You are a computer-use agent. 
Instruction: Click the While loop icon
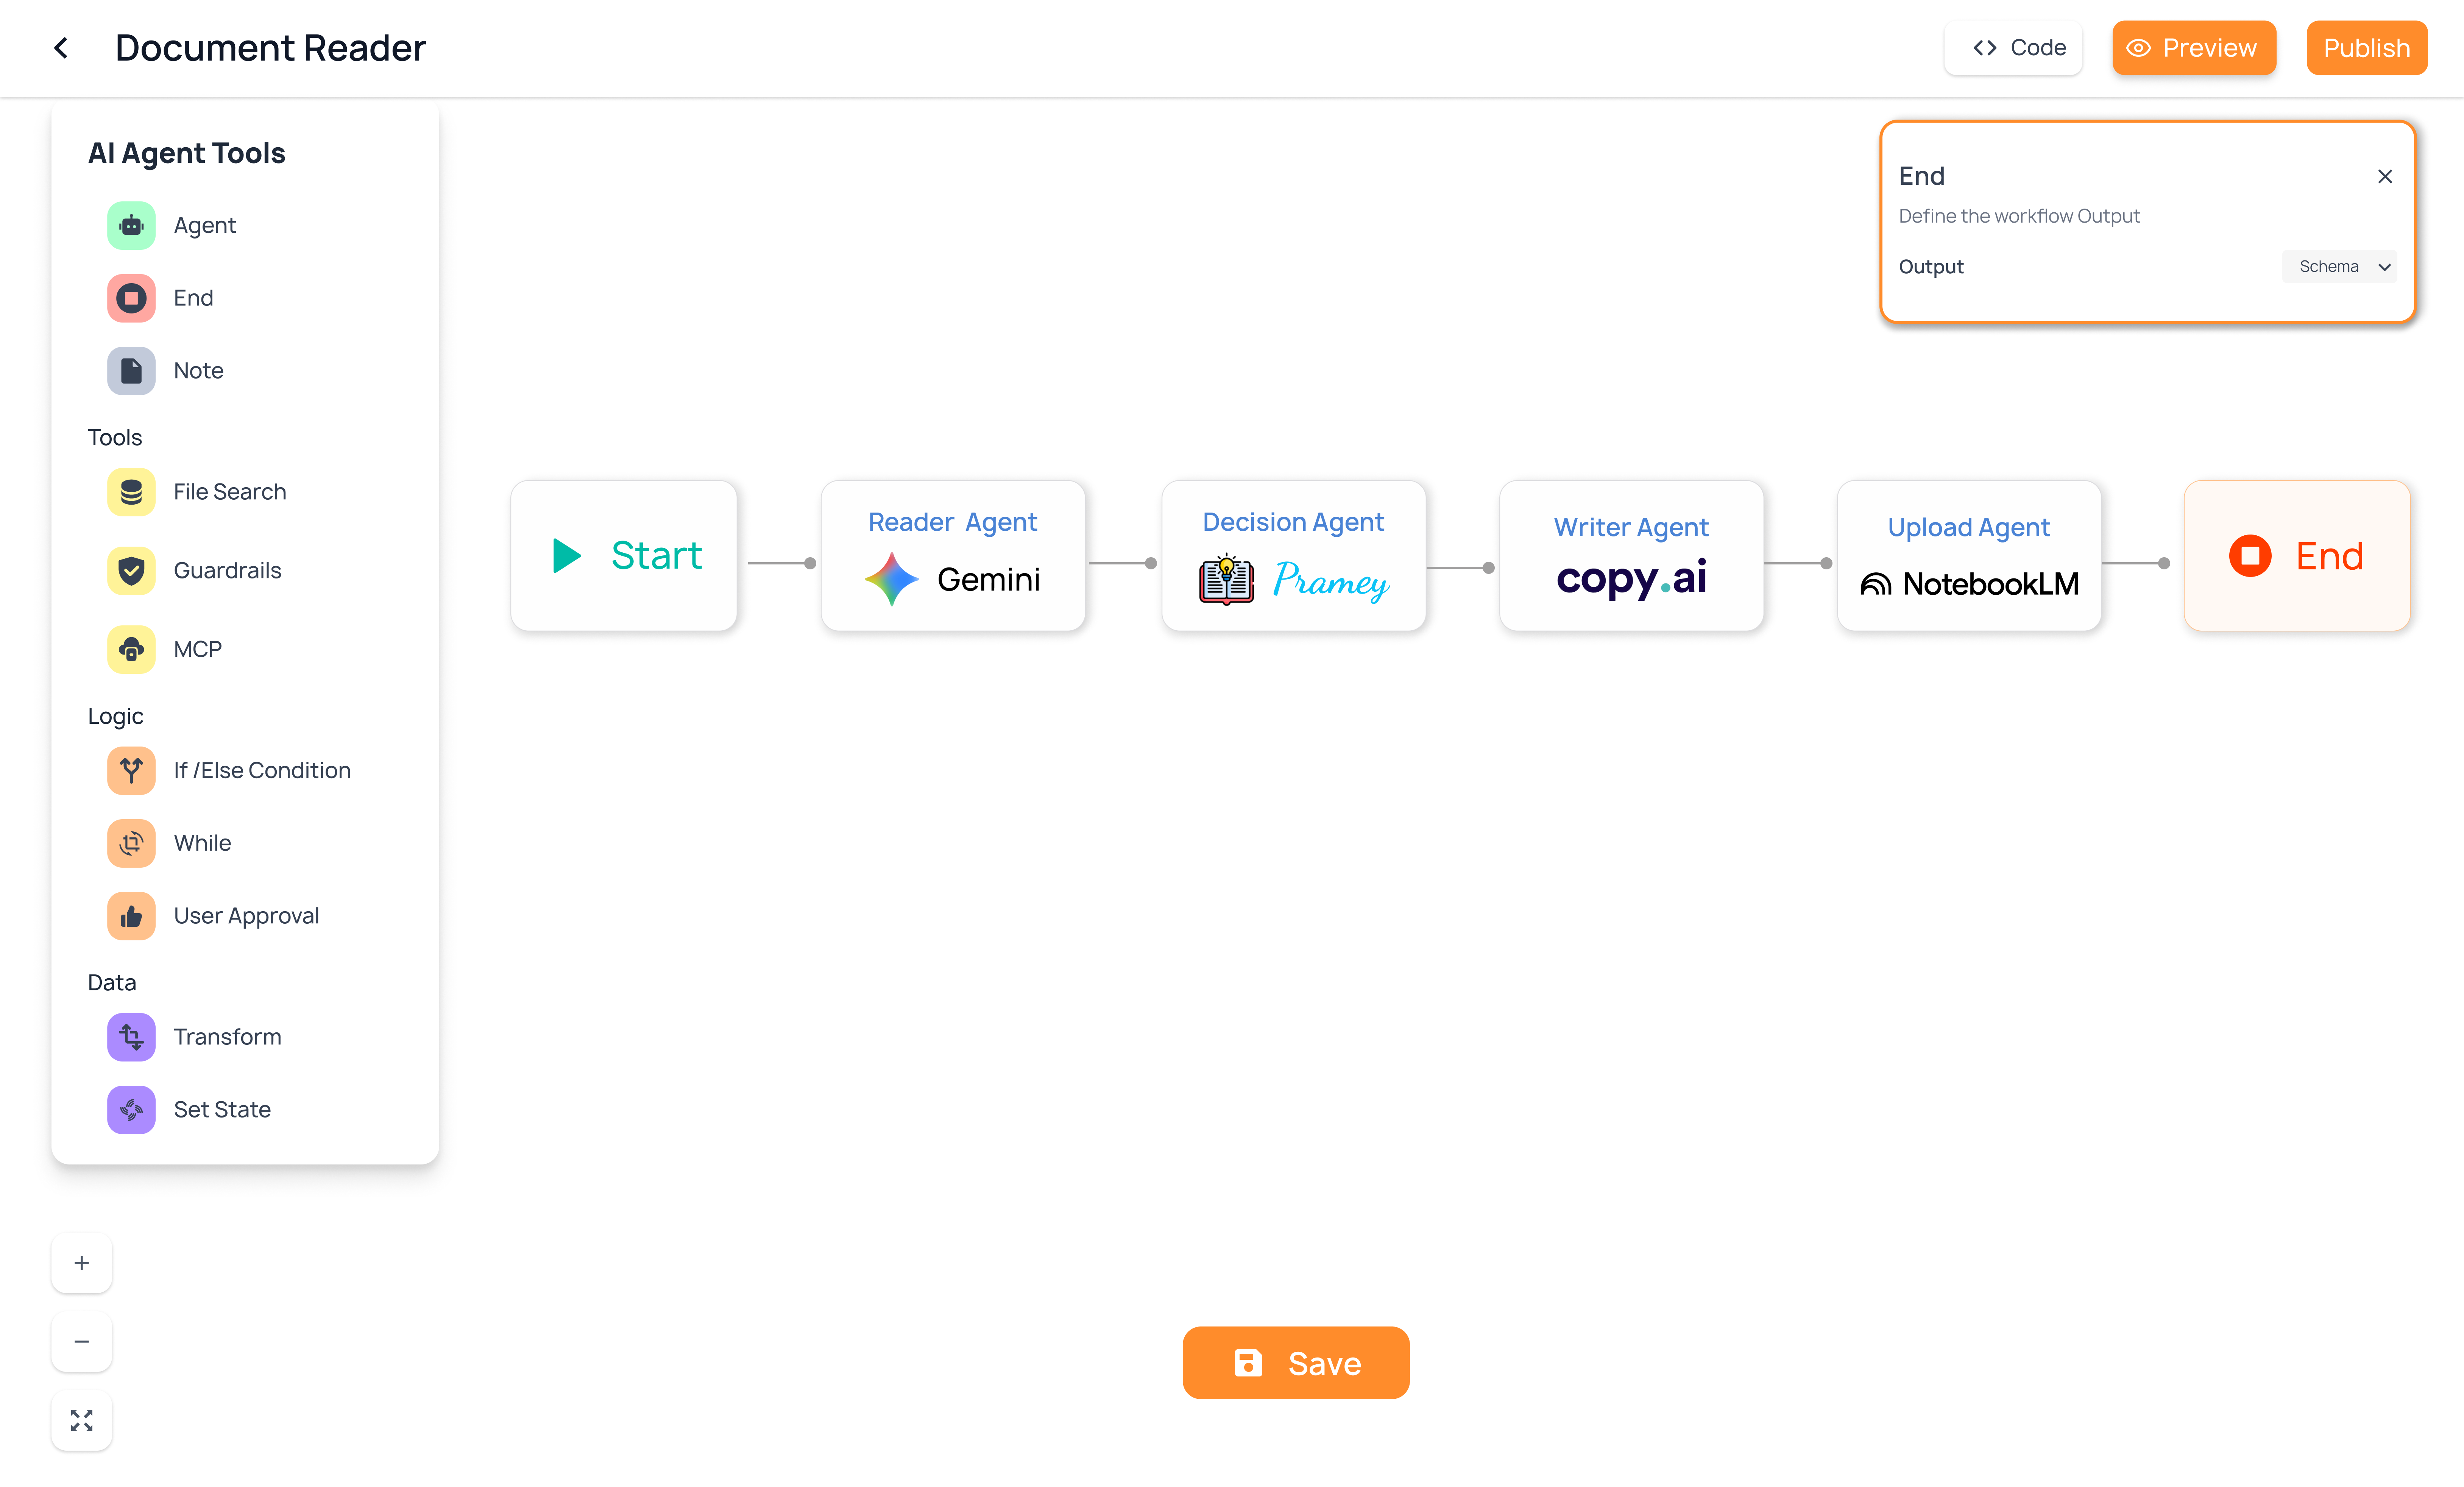tap(131, 843)
